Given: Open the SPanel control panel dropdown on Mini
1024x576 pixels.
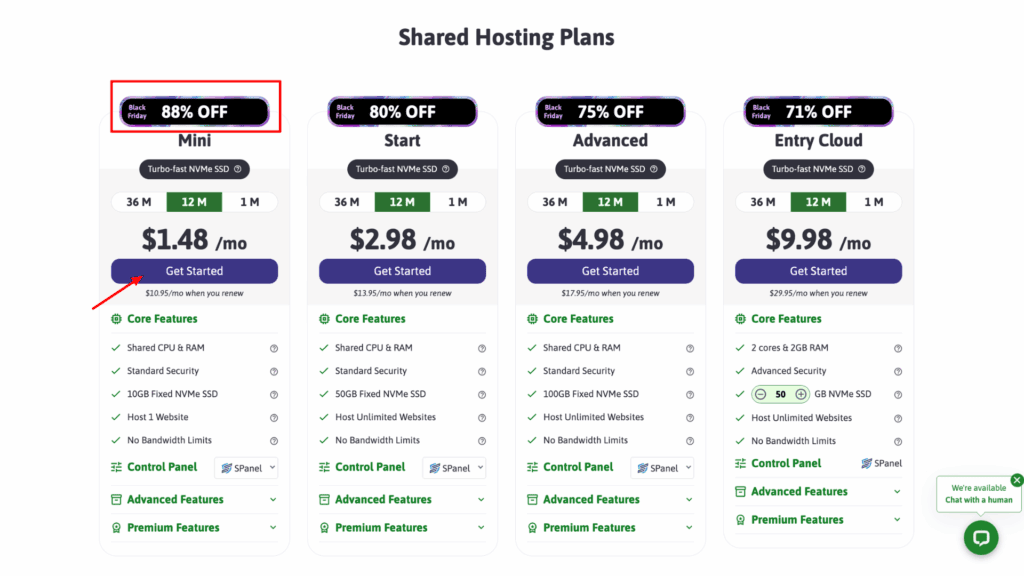Looking at the screenshot, I should point(246,467).
